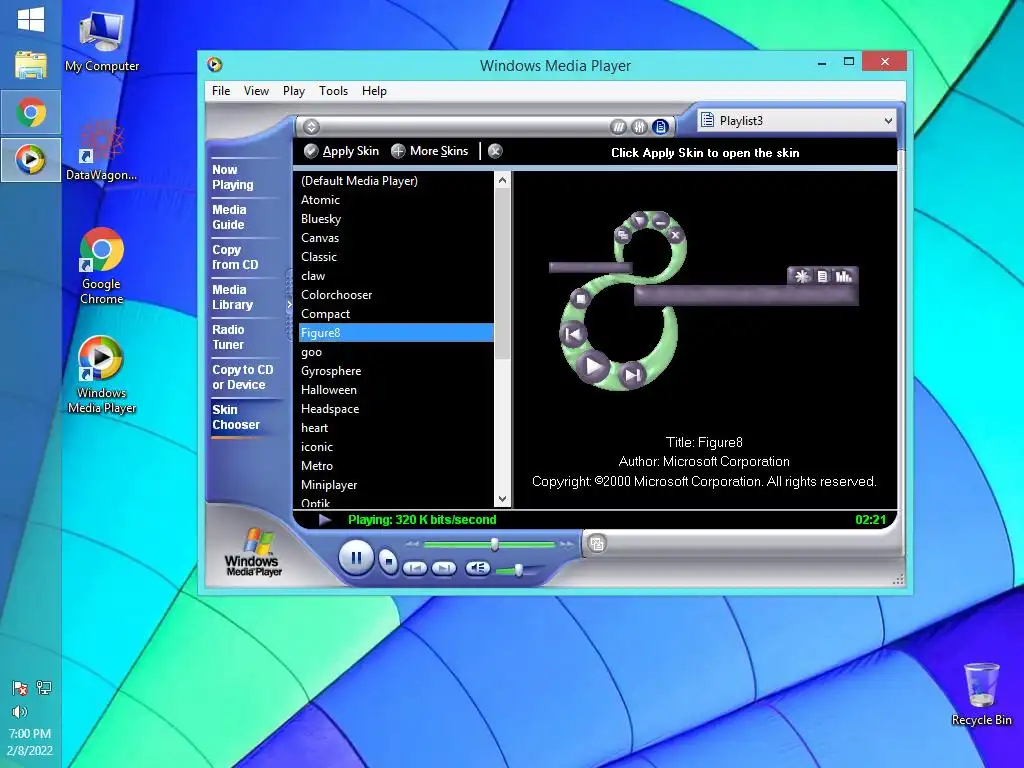
Task: Select the Miniplayer skin
Action: pos(396,484)
